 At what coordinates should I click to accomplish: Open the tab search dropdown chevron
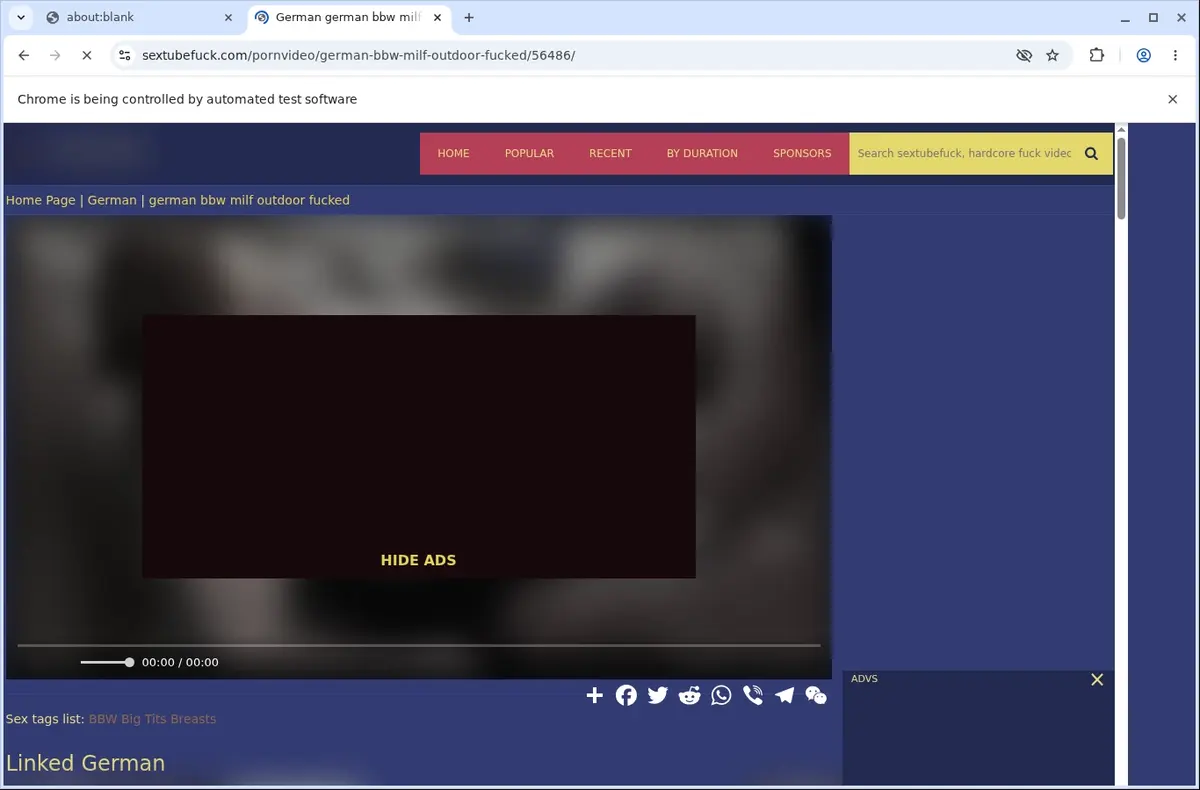pos(21,17)
